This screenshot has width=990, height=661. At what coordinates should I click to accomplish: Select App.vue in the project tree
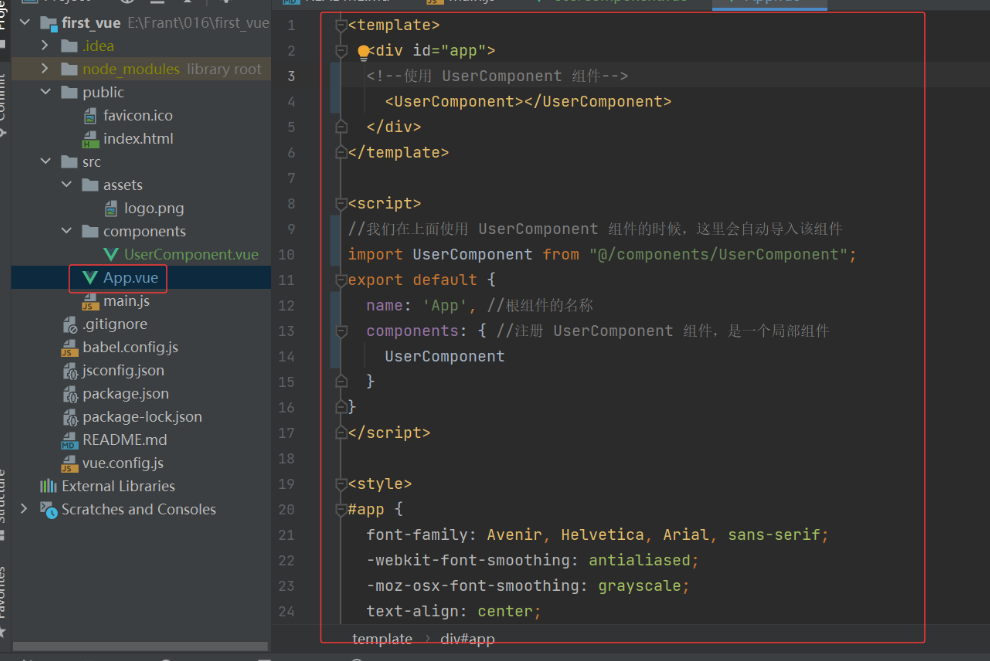(131, 278)
